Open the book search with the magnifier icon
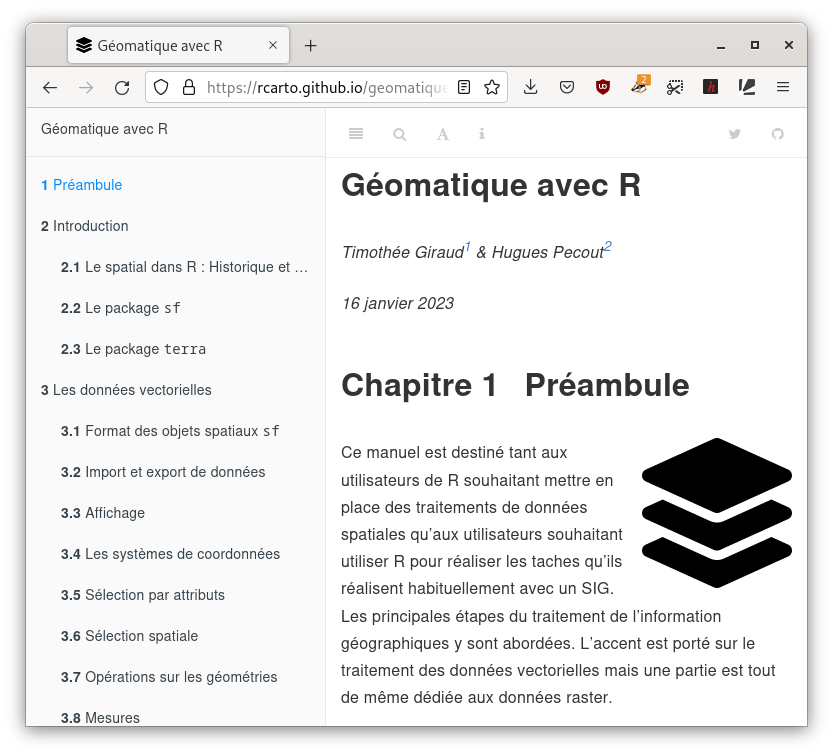This screenshot has height=755, width=833. click(x=399, y=134)
